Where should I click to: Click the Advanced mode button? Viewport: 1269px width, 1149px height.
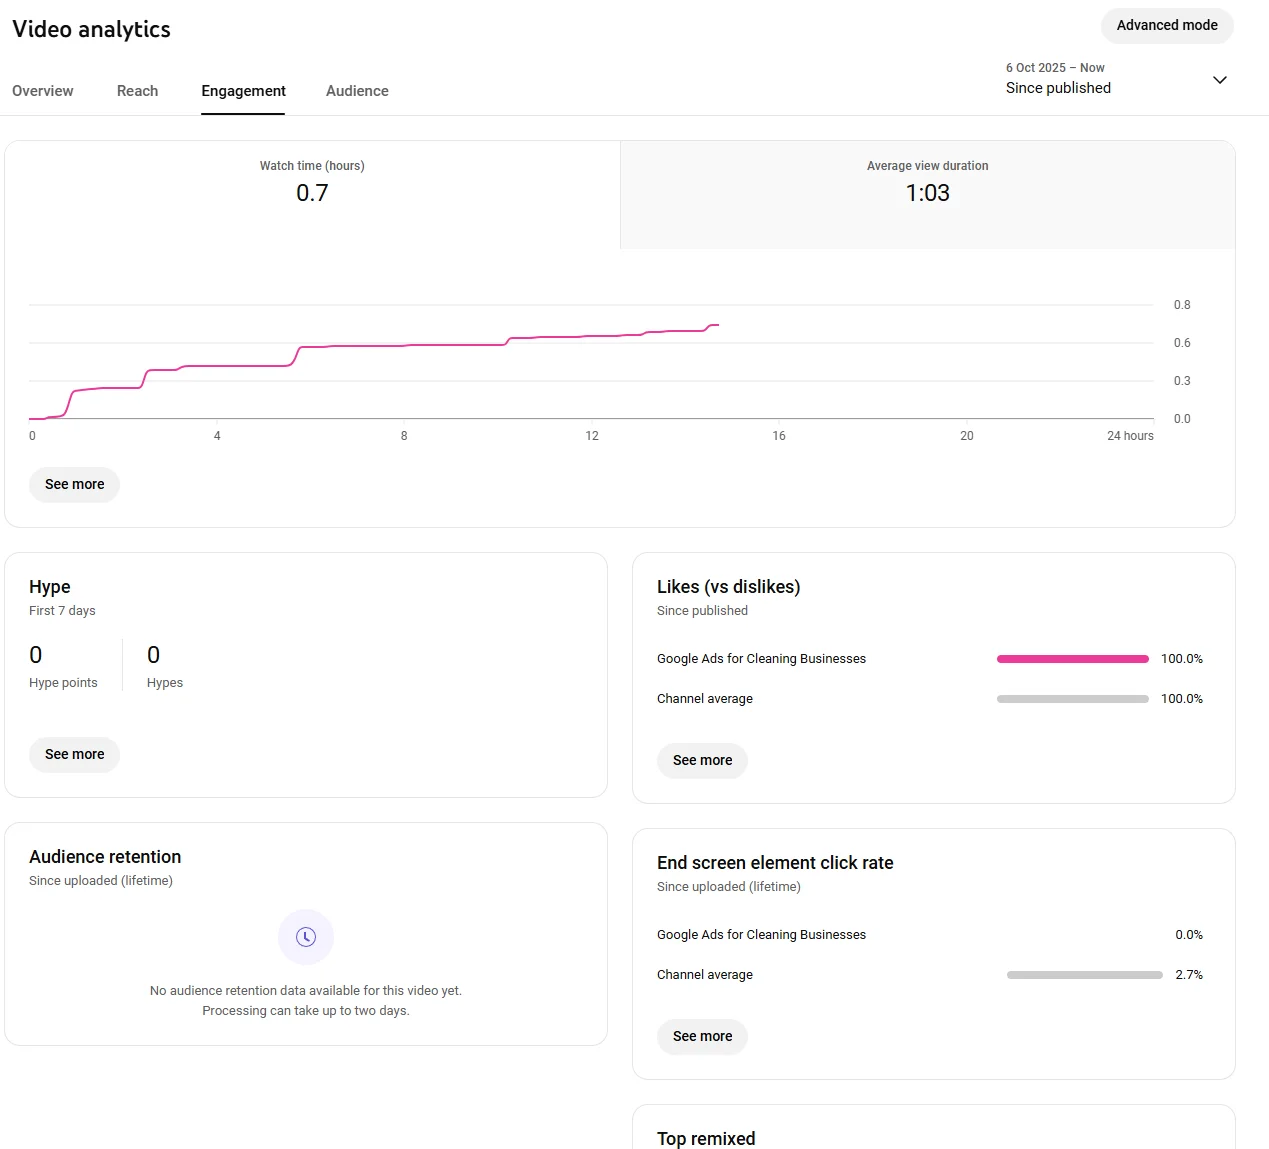1167,26
